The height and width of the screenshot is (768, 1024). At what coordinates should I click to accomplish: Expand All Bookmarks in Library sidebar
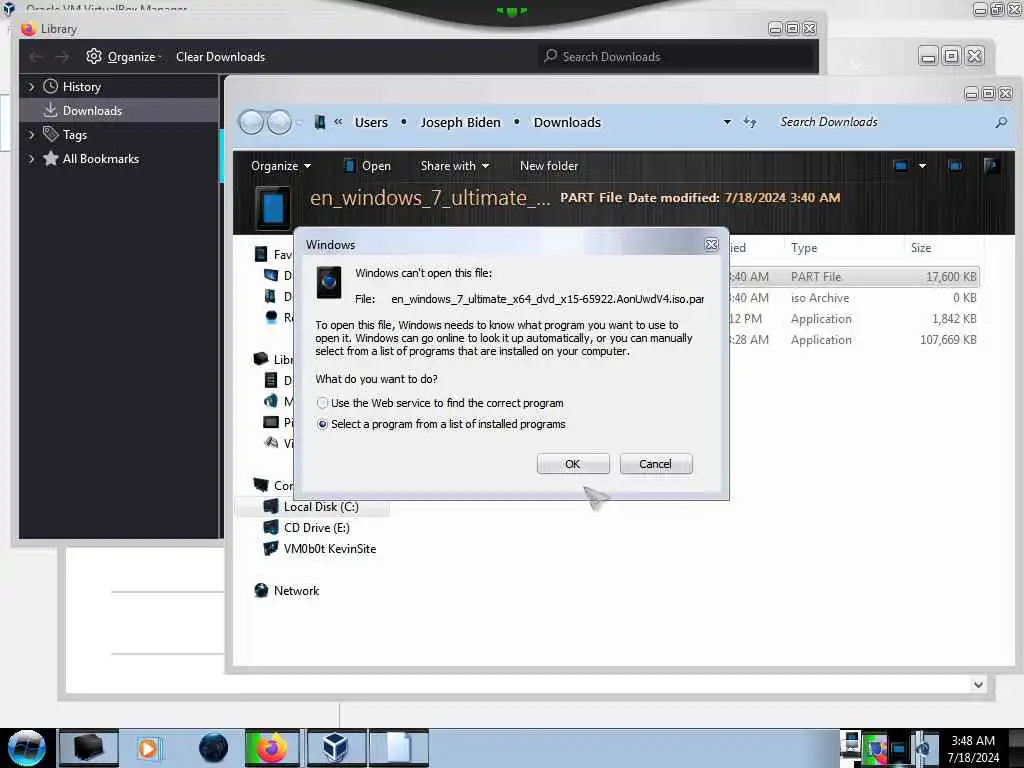(x=31, y=159)
